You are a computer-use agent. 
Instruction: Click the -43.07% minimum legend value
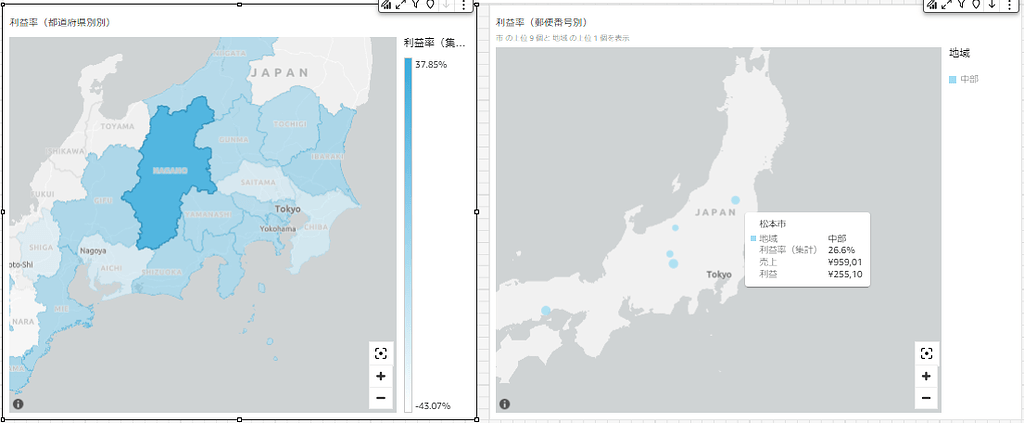(432, 406)
